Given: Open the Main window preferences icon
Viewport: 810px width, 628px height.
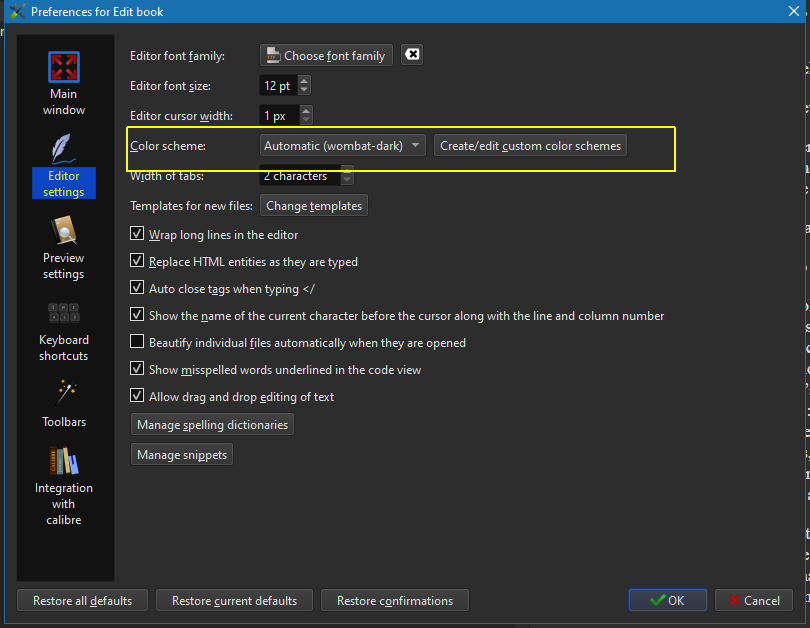Looking at the screenshot, I should (x=63, y=68).
